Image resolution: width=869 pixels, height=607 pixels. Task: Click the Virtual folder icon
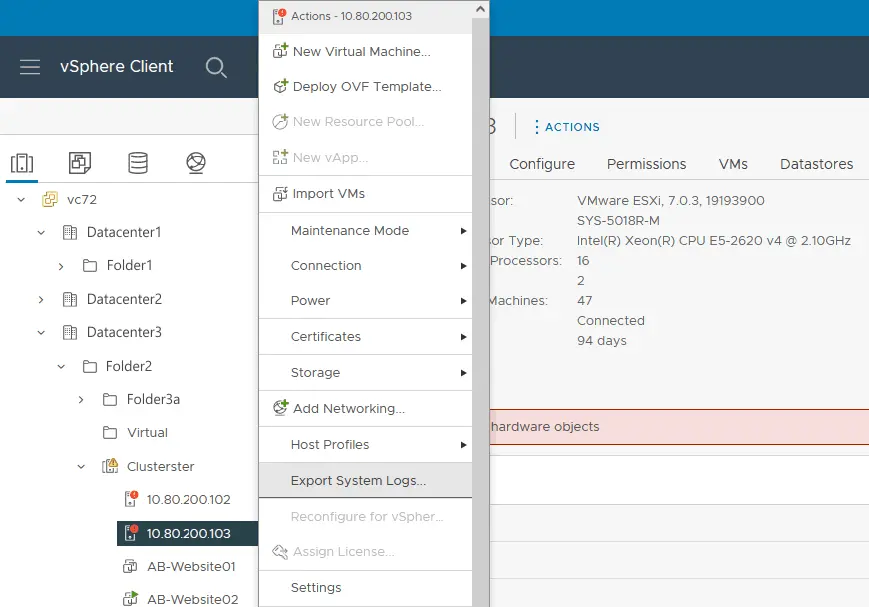pos(110,433)
